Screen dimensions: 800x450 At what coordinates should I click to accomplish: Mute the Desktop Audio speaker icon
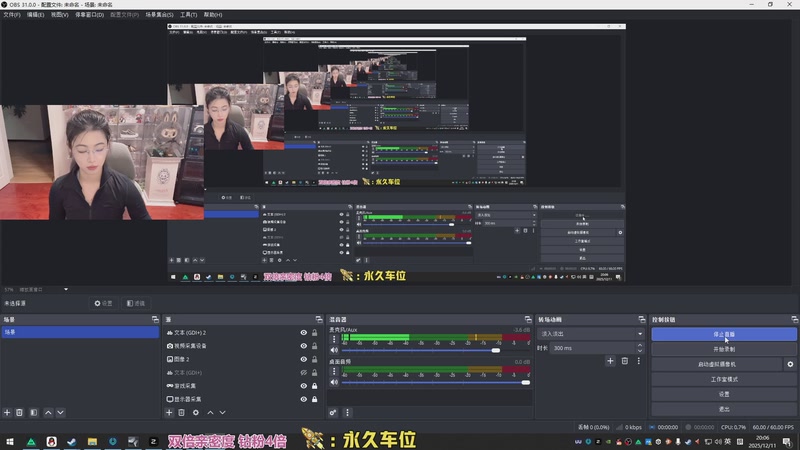tap(334, 382)
